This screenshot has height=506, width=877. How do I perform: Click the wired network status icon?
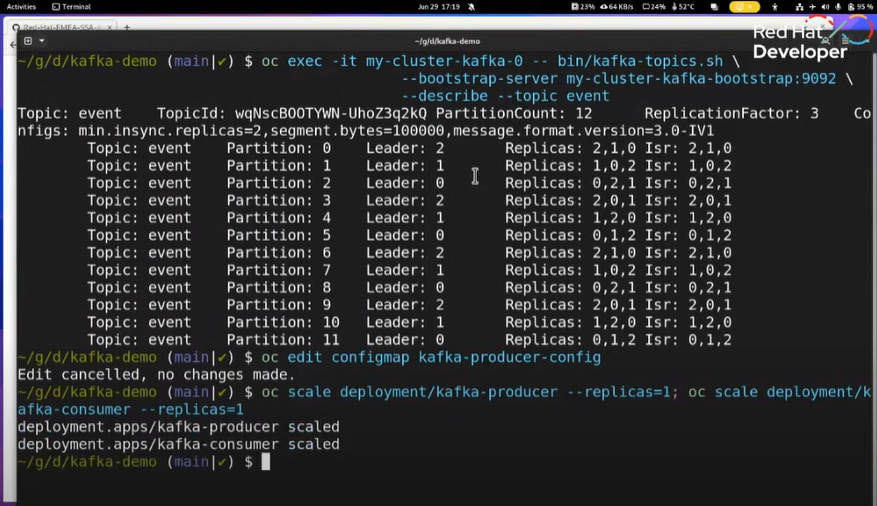(x=799, y=7)
